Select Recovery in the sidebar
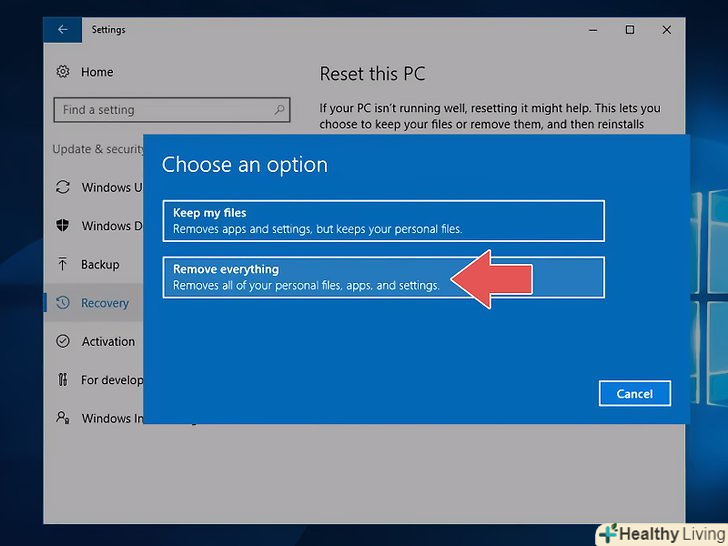Viewport: 728px width, 546px height. tap(105, 303)
